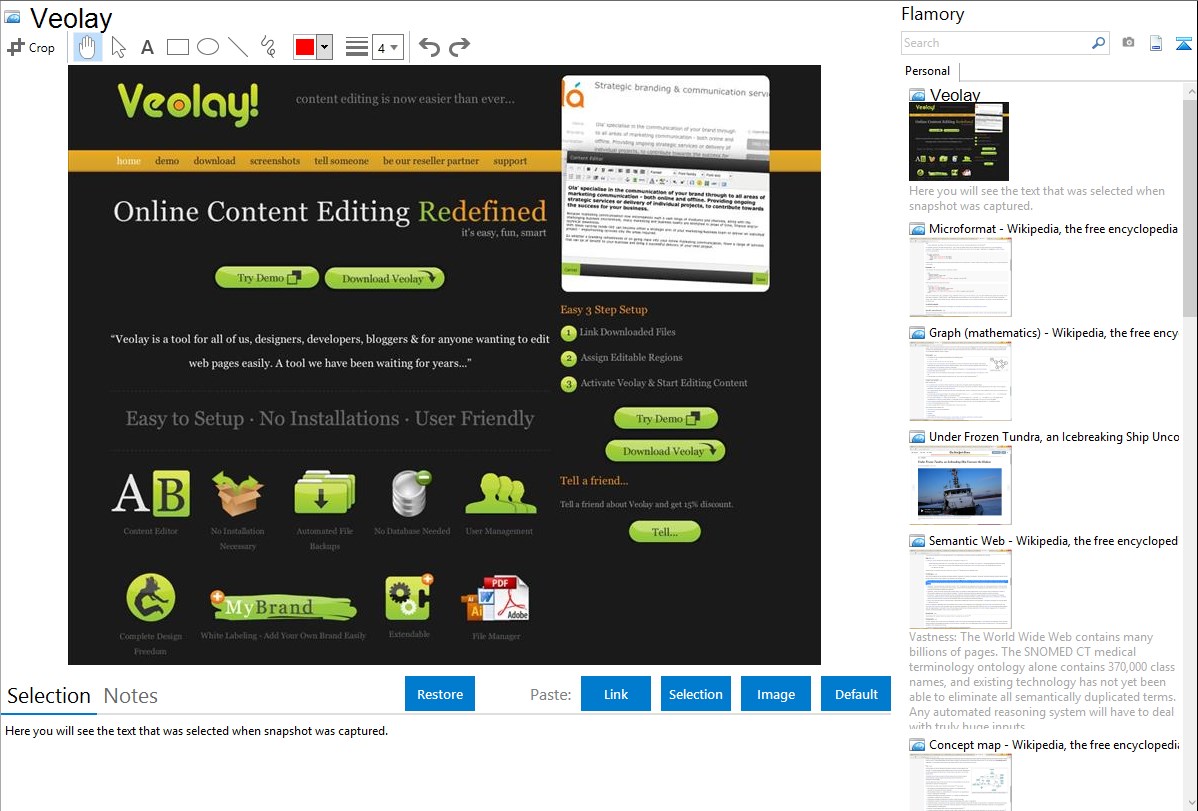This screenshot has width=1198, height=811.
Task: Click the Restore button
Action: pyautogui.click(x=440, y=694)
